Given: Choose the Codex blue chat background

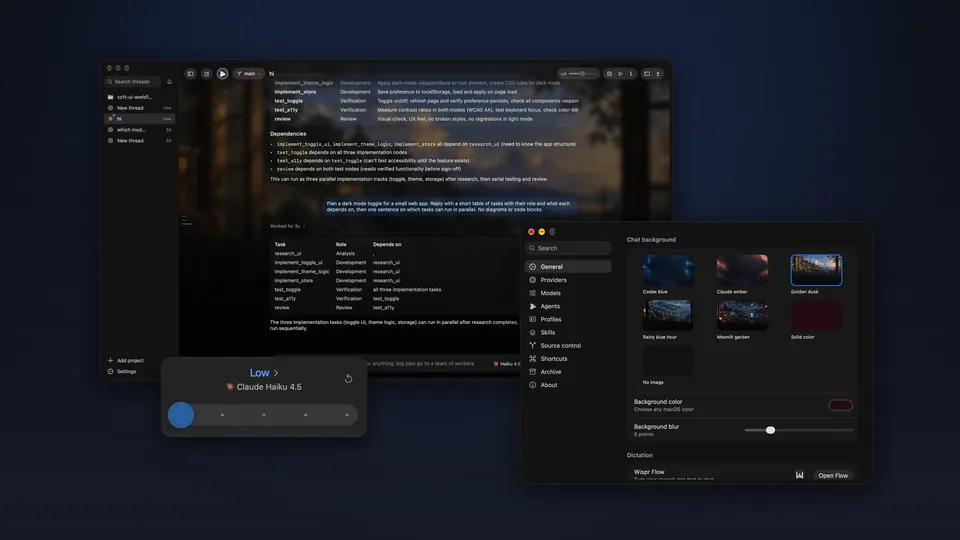Looking at the screenshot, I should (668, 270).
